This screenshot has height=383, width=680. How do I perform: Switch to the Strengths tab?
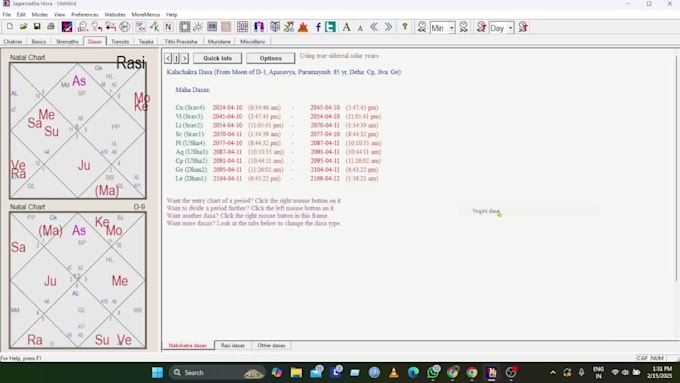click(x=67, y=42)
